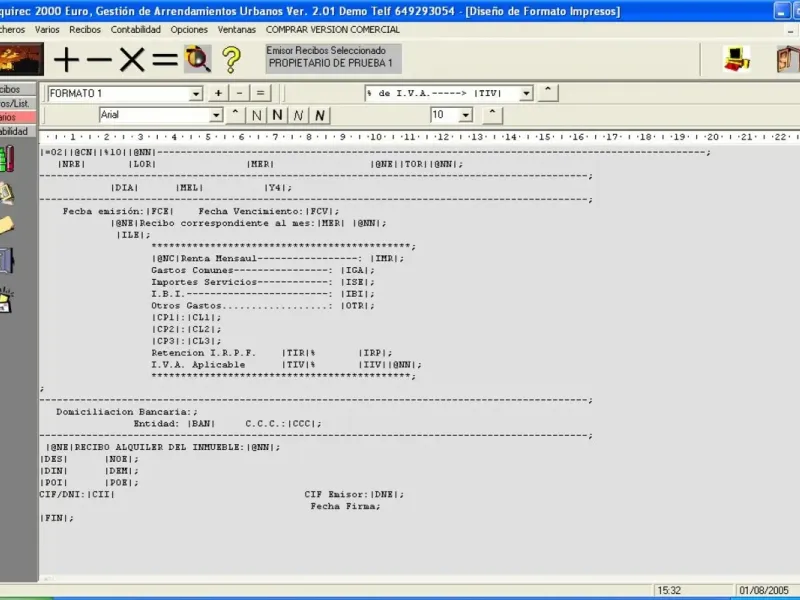Click the blue book sidebar icon
Image resolution: width=800 pixels, height=600 pixels.
[x=7, y=260]
